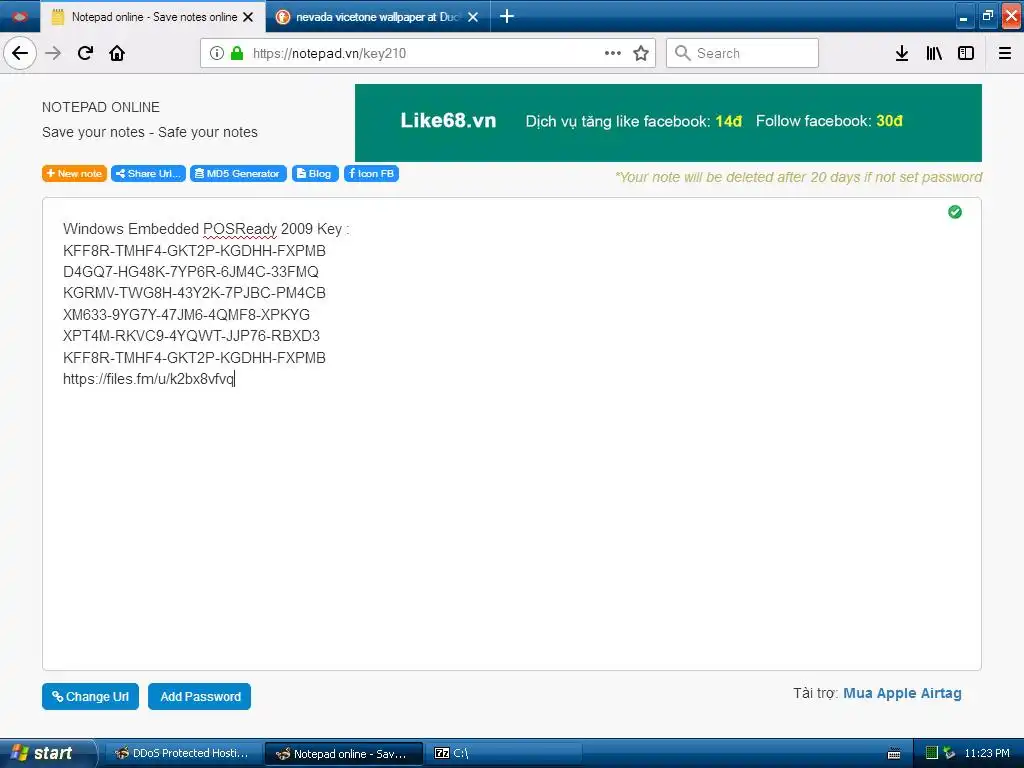Viewport: 1024px width, 768px height.
Task: Open the library bookmarks icon
Action: click(x=934, y=53)
